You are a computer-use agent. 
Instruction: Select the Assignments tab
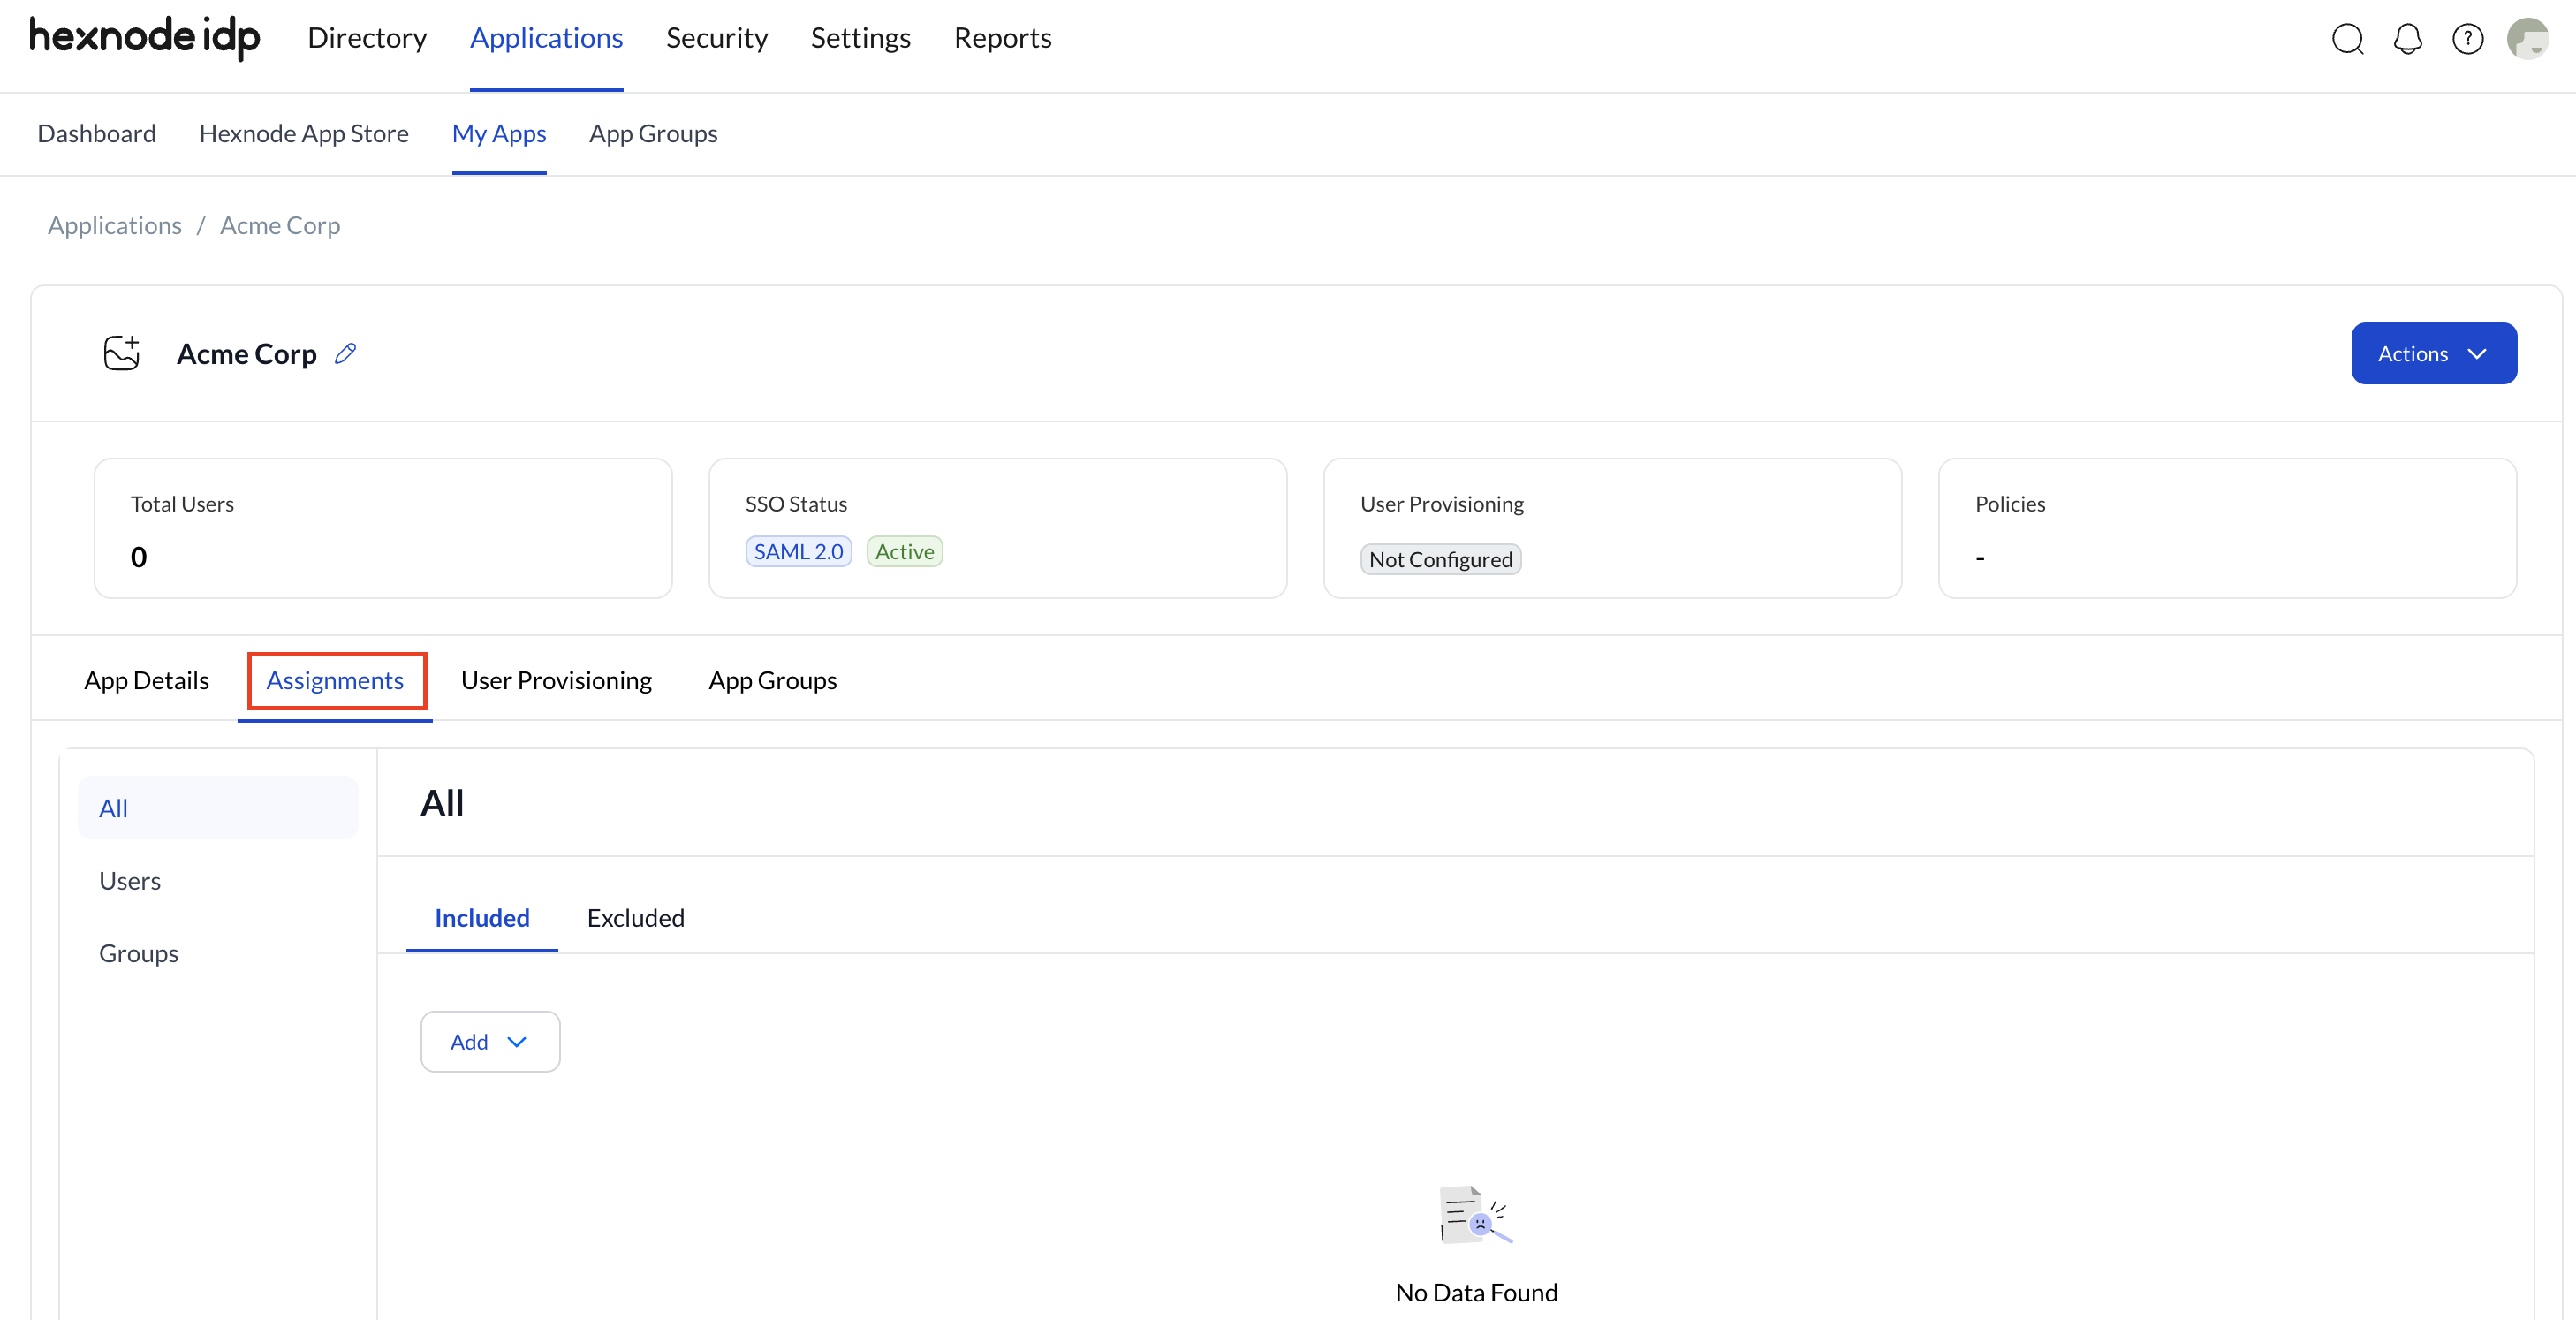pyautogui.click(x=335, y=680)
